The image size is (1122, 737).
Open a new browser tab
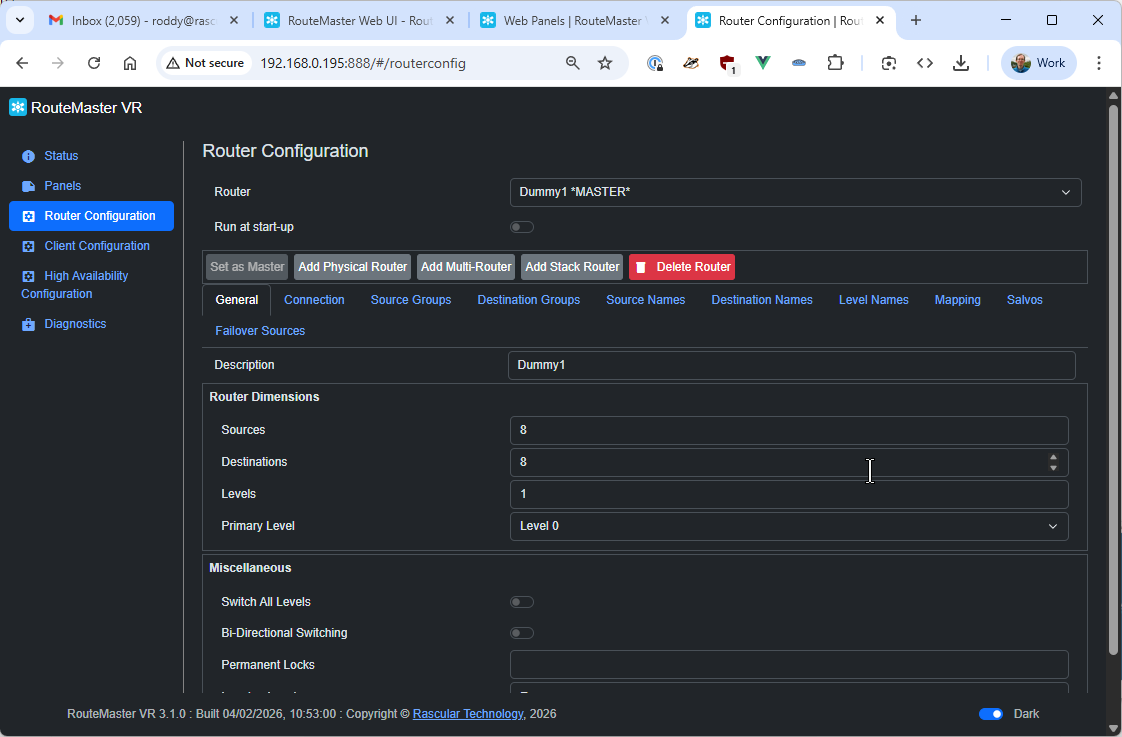[x=916, y=20]
